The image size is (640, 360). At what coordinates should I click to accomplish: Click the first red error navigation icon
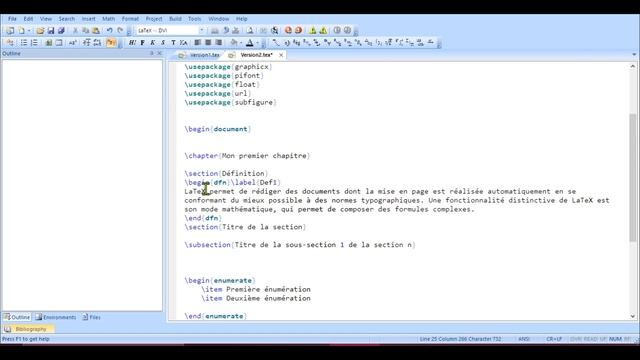tap(288, 31)
